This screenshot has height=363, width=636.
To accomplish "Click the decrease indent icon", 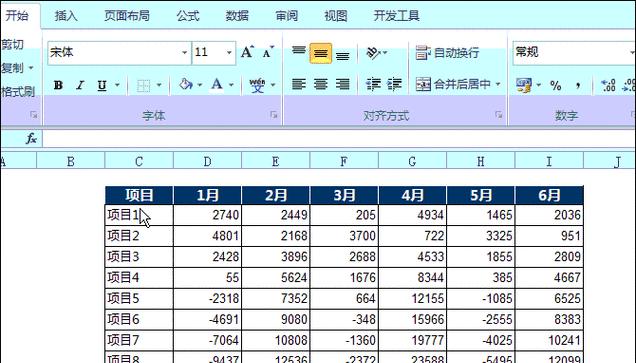I will click(373, 84).
